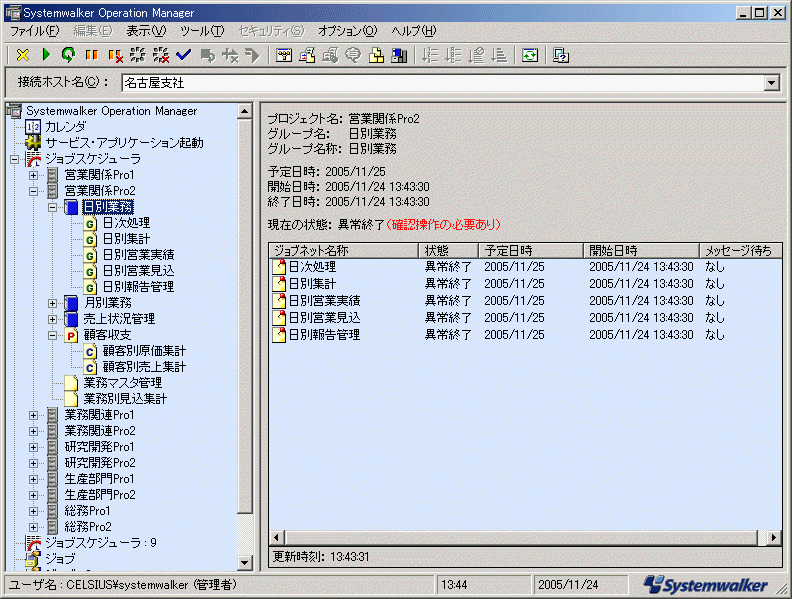Click the green play start icon
The width and height of the screenshot is (792, 599).
pos(46,55)
